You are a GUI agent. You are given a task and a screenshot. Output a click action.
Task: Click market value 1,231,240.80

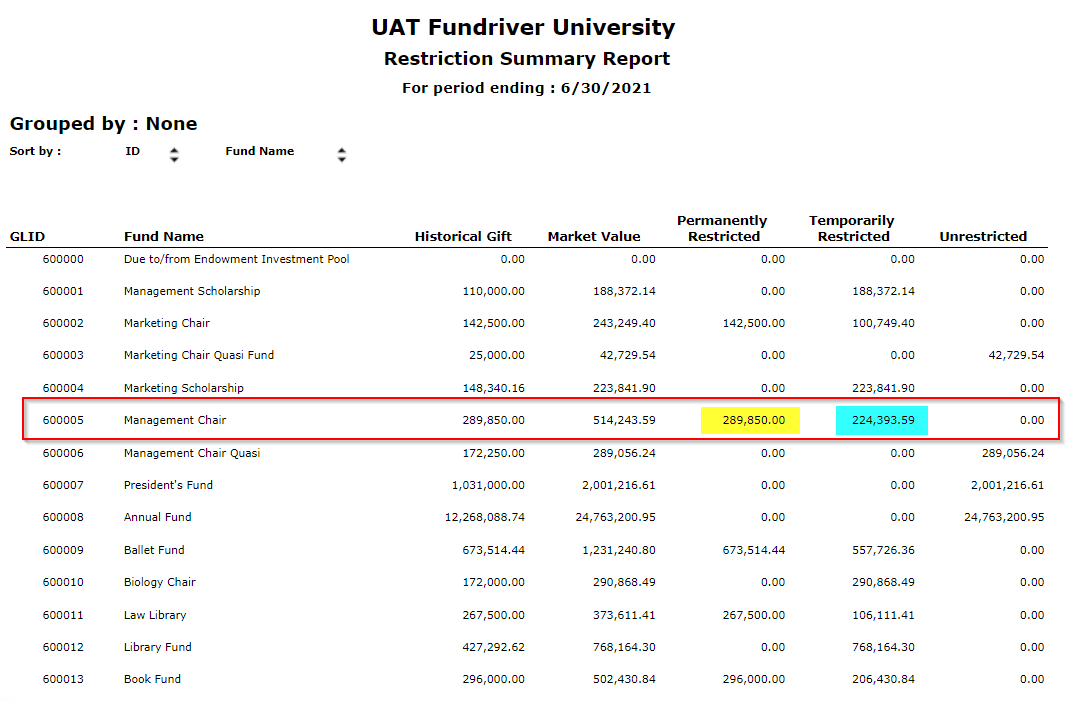point(619,550)
